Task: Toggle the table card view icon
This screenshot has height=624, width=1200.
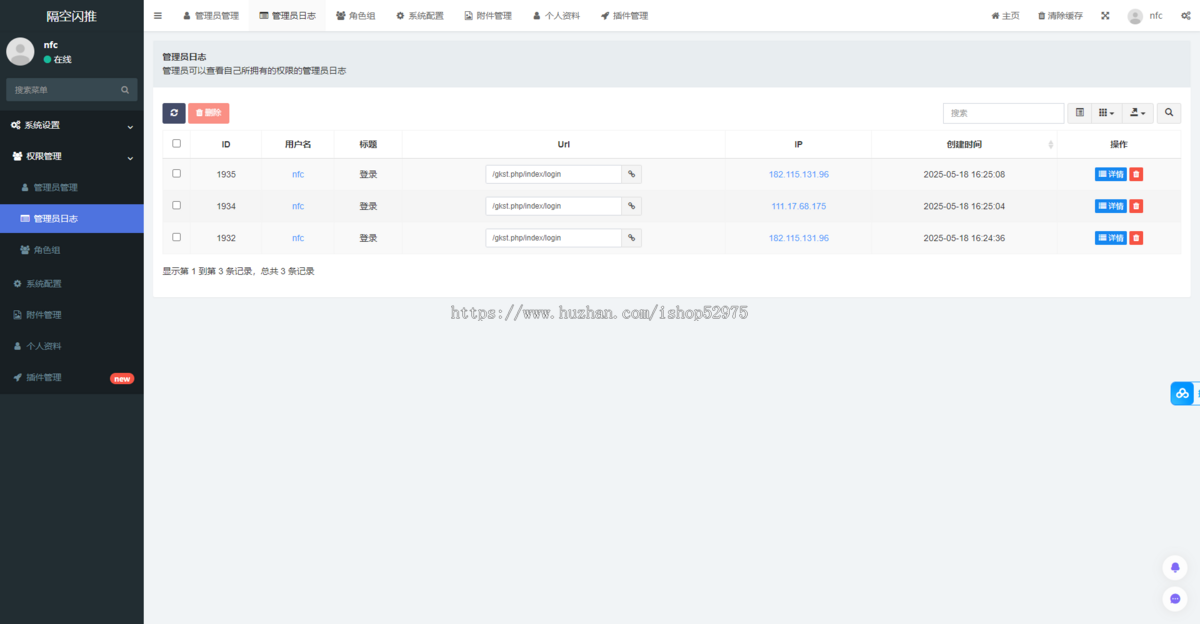Action: pos(1080,113)
